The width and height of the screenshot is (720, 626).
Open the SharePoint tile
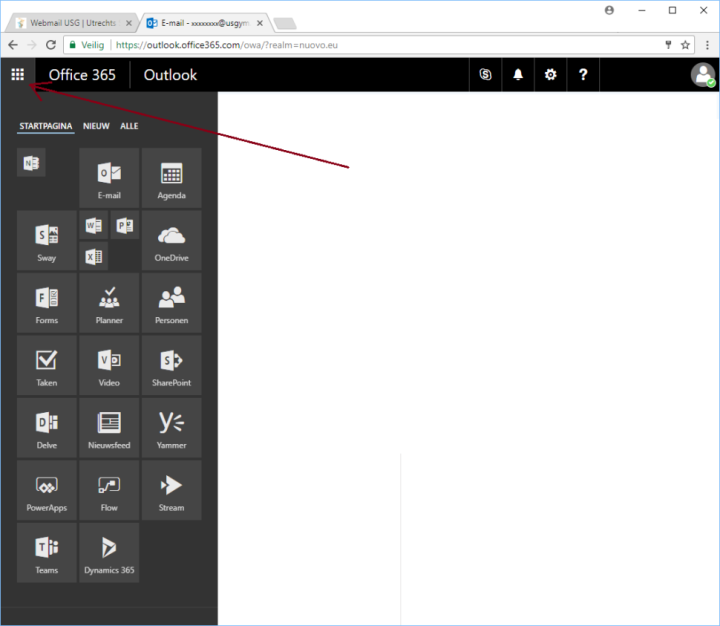click(x=171, y=366)
